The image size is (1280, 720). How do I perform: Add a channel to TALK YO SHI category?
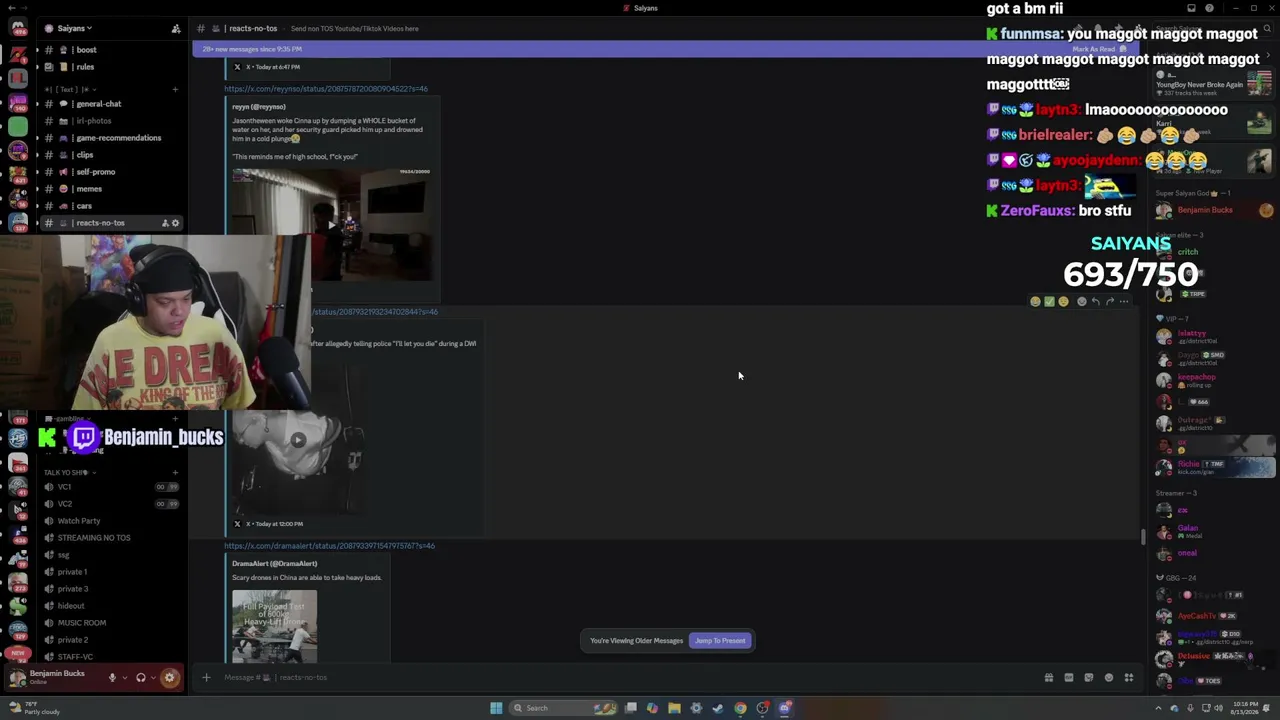pos(175,472)
